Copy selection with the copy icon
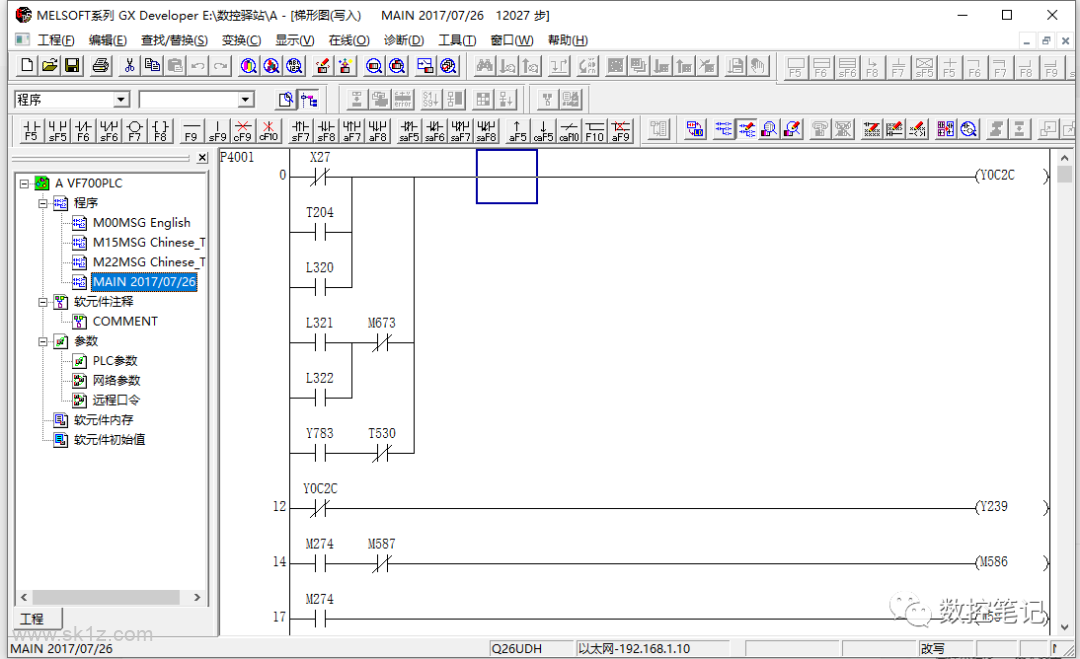The image size is (1080, 659). click(x=152, y=65)
